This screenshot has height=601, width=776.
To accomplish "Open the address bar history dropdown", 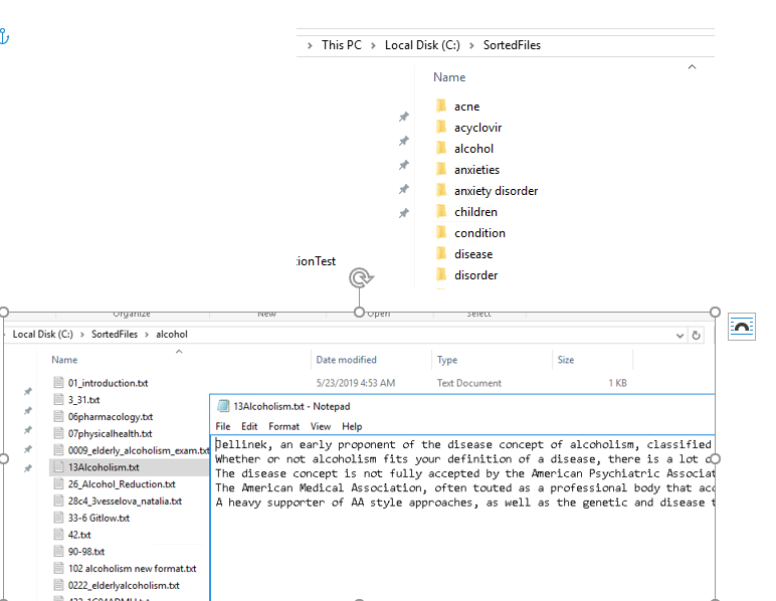I will coord(680,336).
